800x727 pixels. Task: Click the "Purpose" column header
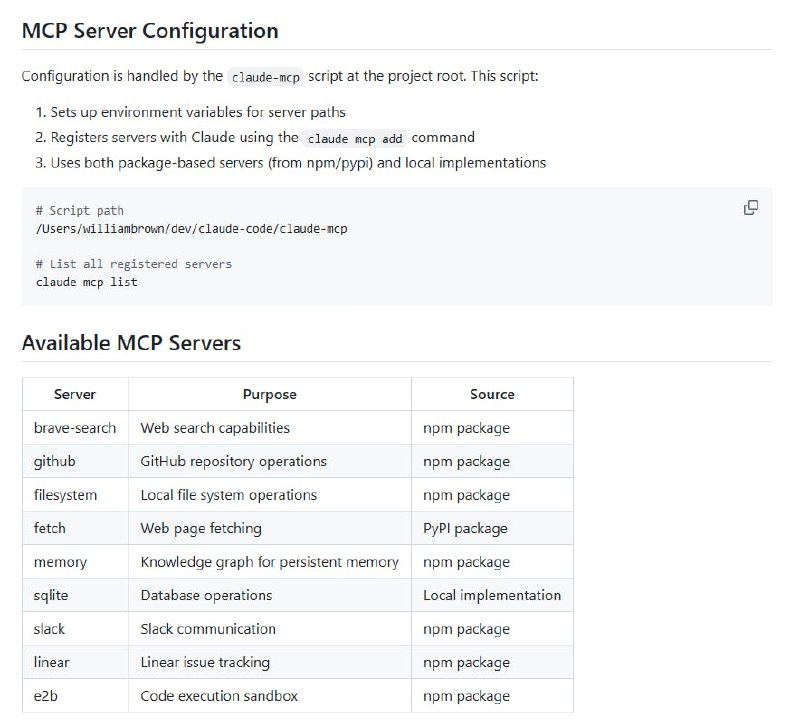point(269,394)
